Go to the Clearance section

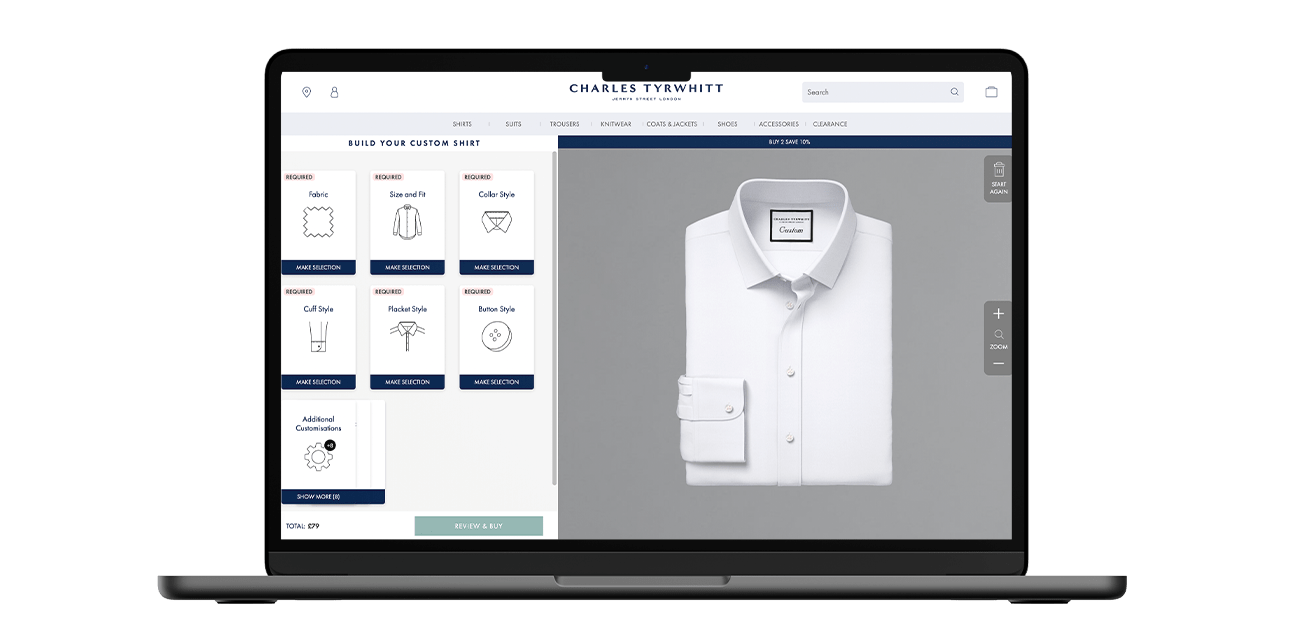tap(830, 124)
